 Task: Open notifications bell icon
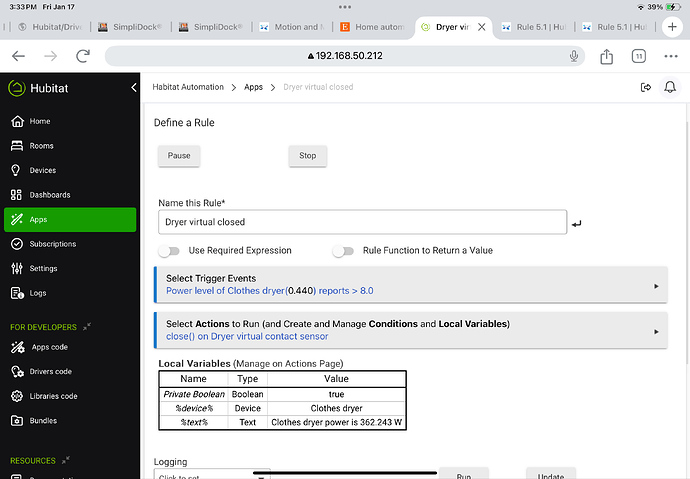point(670,87)
